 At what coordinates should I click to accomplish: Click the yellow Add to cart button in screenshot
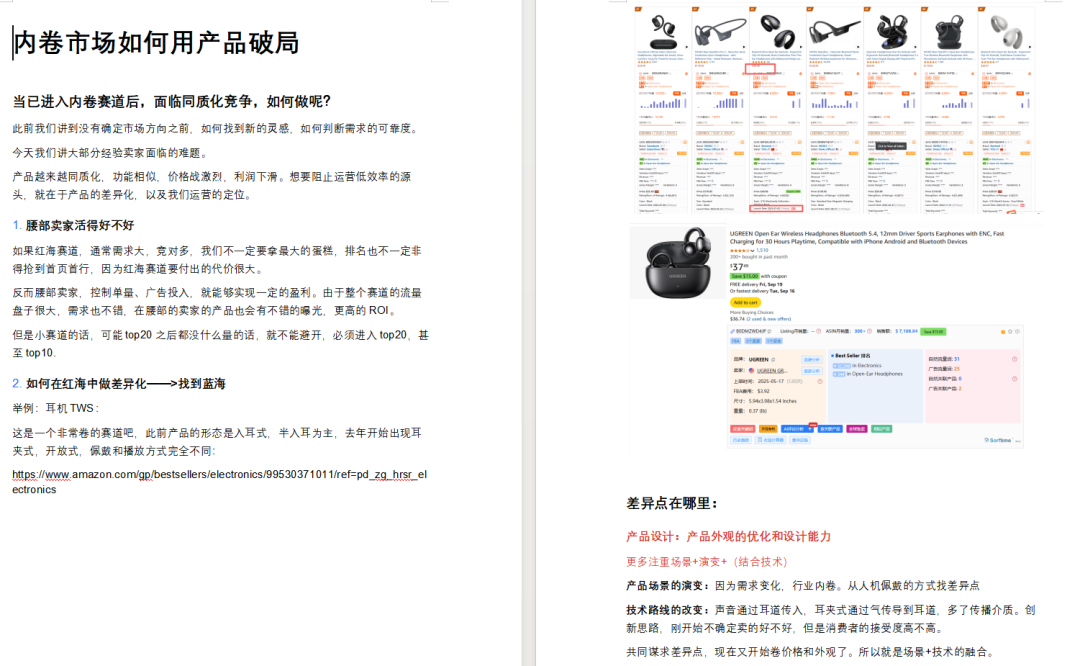point(745,302)
